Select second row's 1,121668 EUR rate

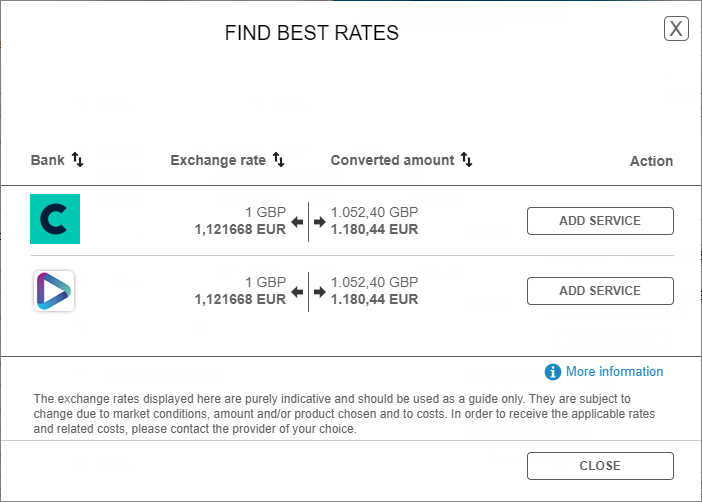[240, 299]
